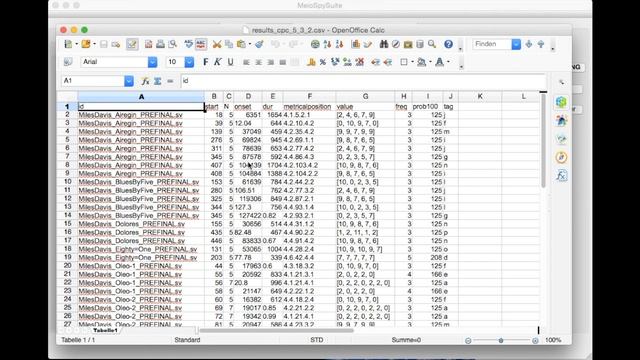Open the Borders dropdown arrow
The height and width of the screenshot is (360, 640).
(x=412, y=62)
